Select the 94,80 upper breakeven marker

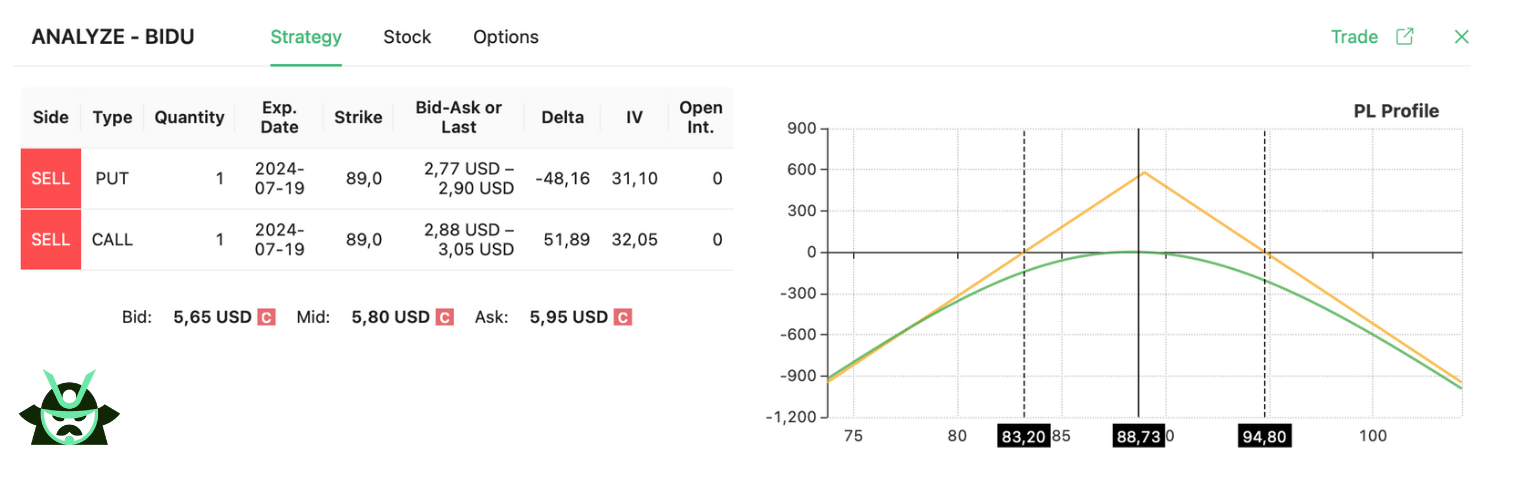1264,436
